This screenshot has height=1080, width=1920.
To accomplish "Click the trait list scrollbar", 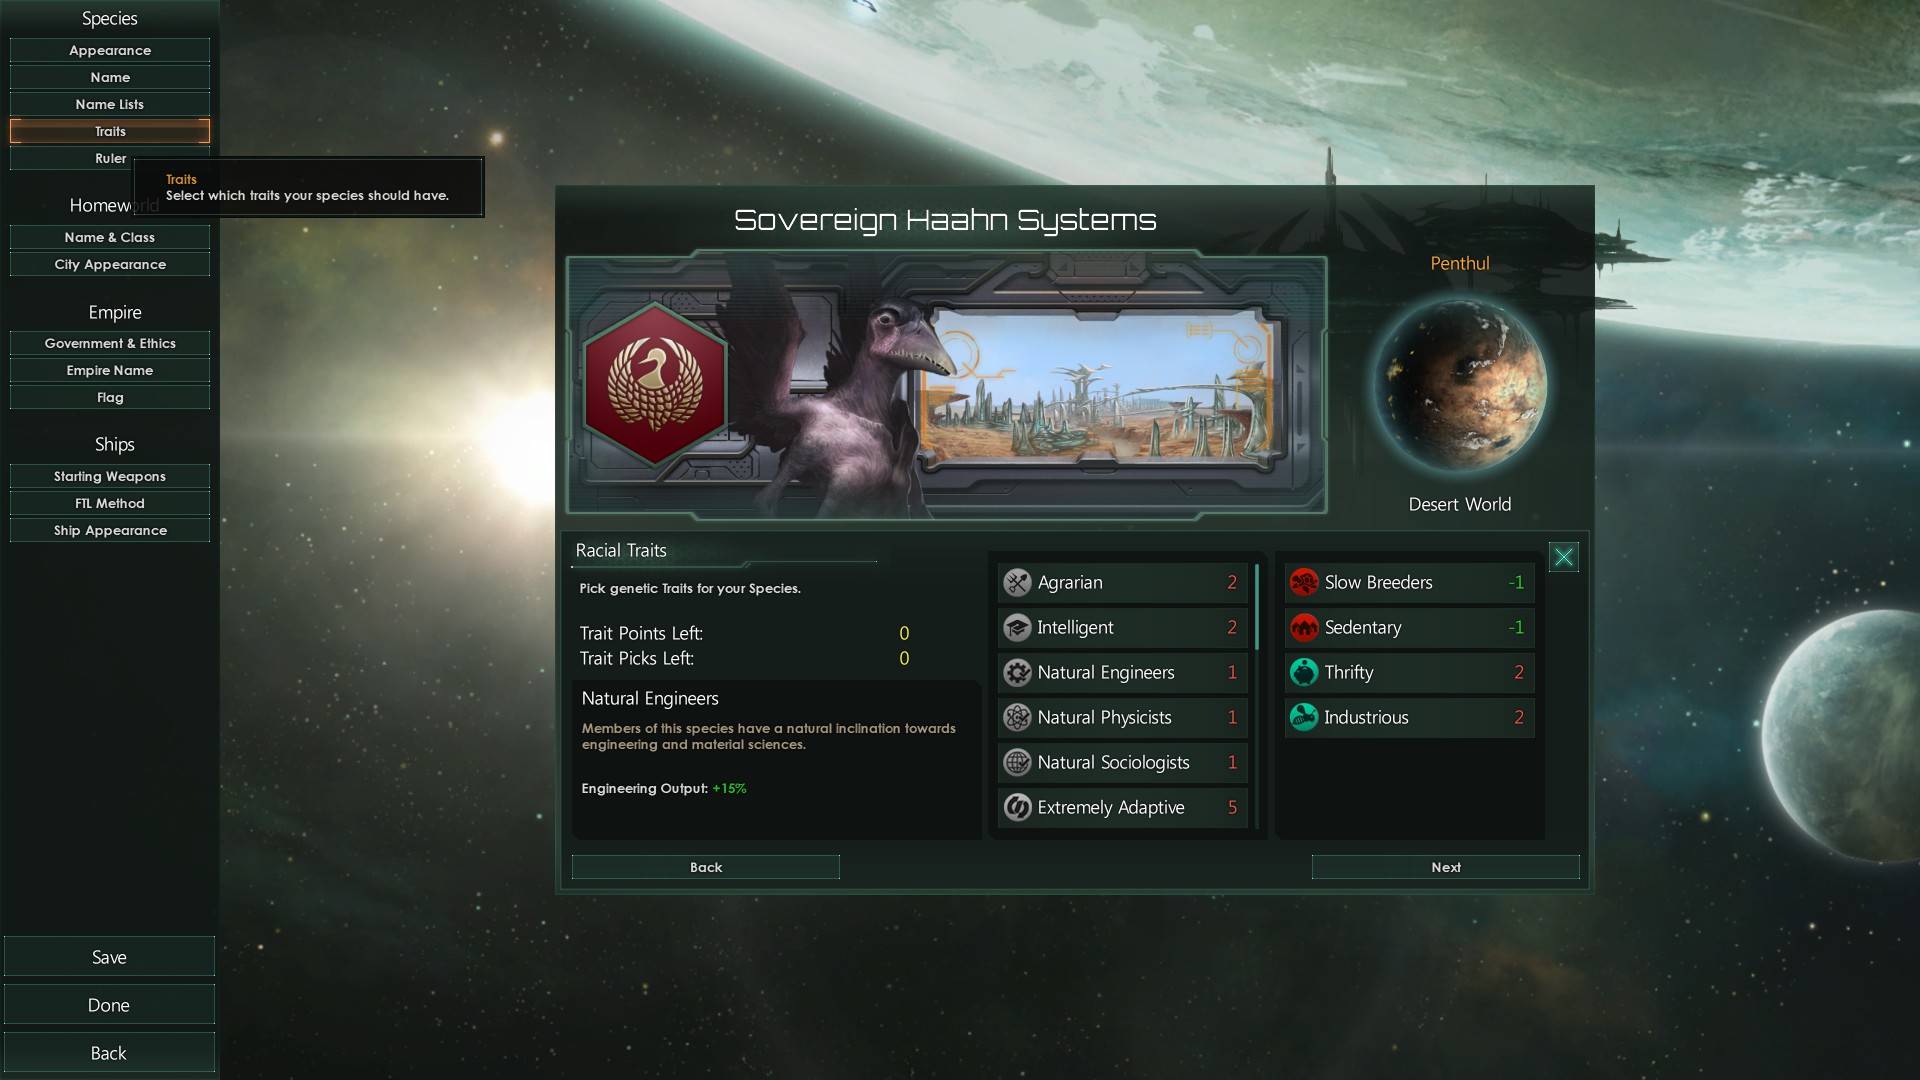I will click(x=1257, y=607).
